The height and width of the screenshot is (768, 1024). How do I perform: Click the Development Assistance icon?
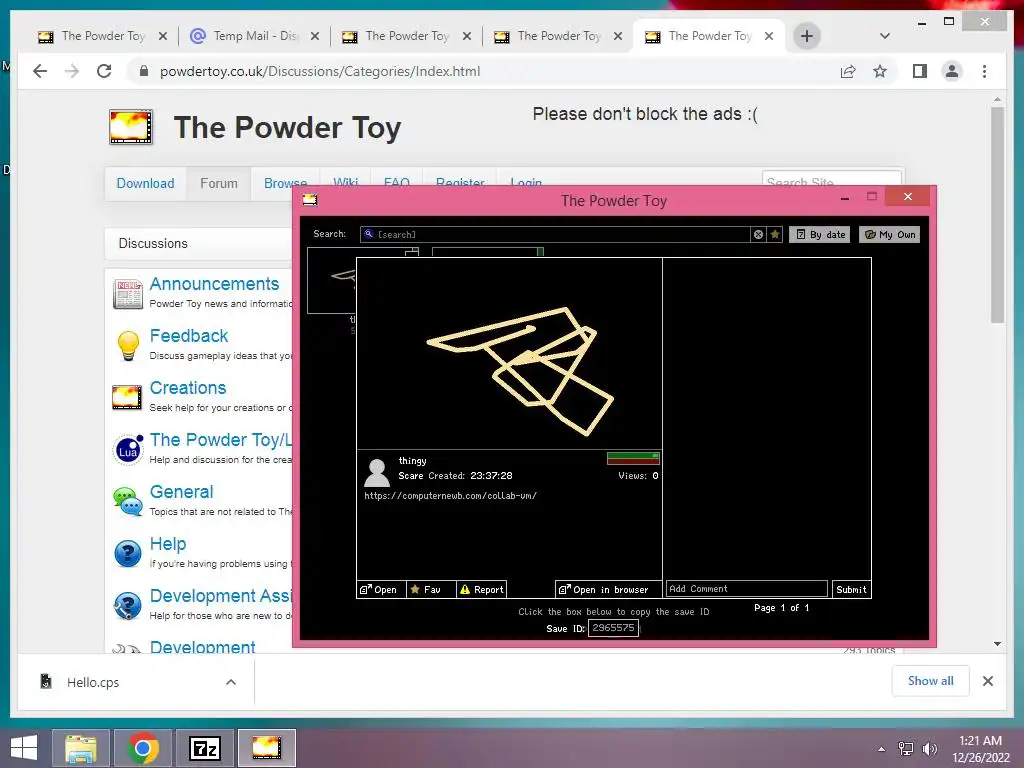(x=127, y=605)
